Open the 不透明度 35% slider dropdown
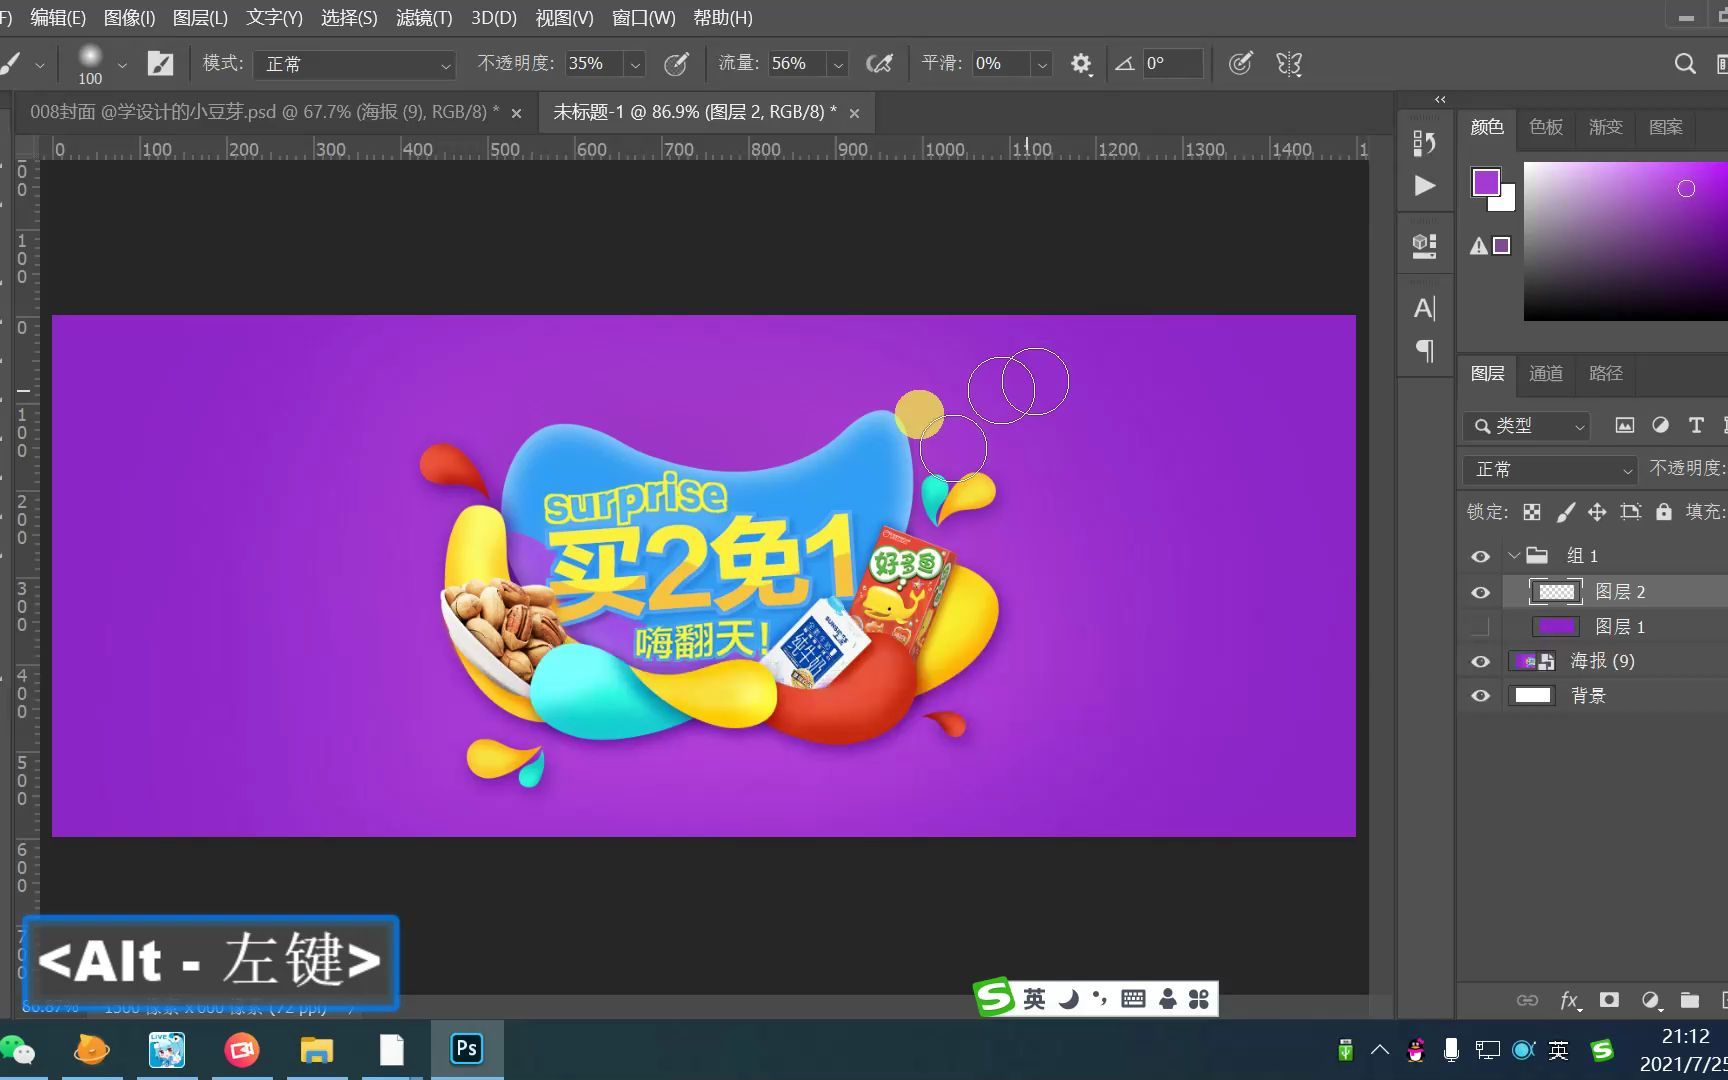 [635, 64]
